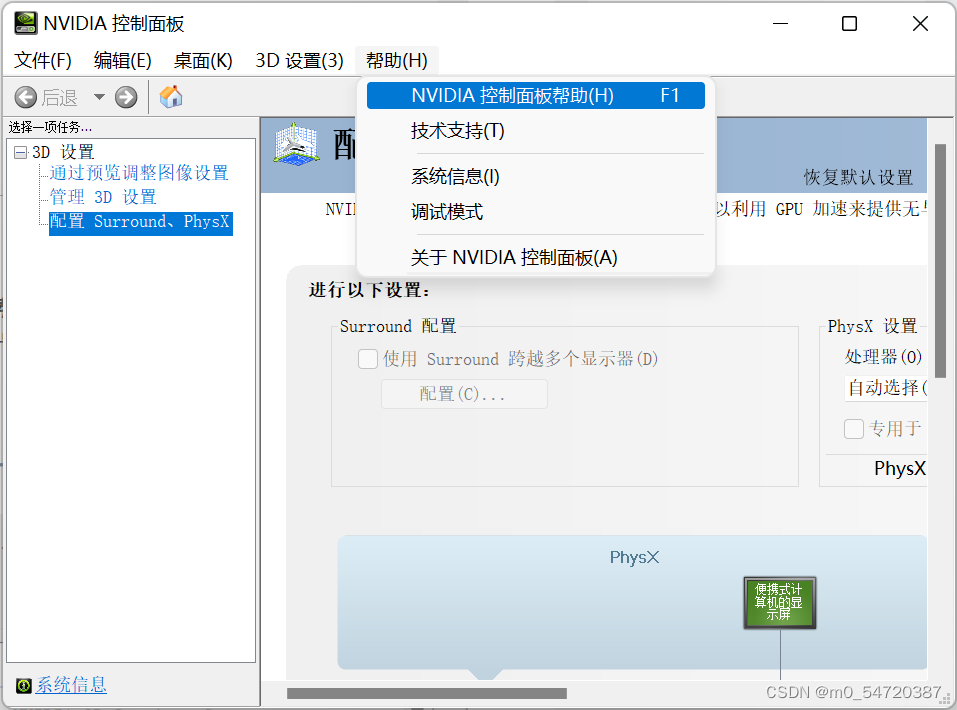Select 配置 Surround、PhysX tree item

pyautogui.click(x=140, y=222)
